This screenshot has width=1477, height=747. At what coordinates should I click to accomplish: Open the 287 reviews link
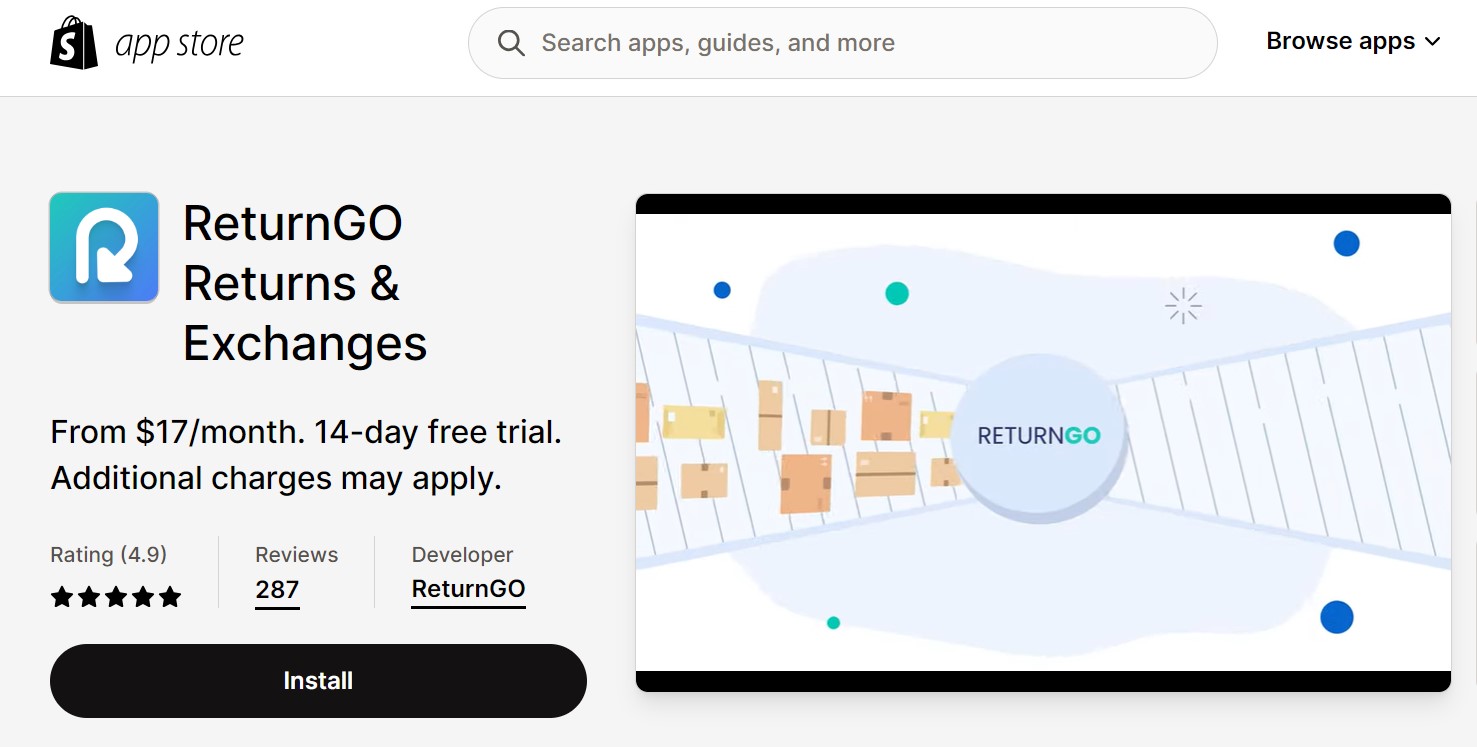pos(277,590)
